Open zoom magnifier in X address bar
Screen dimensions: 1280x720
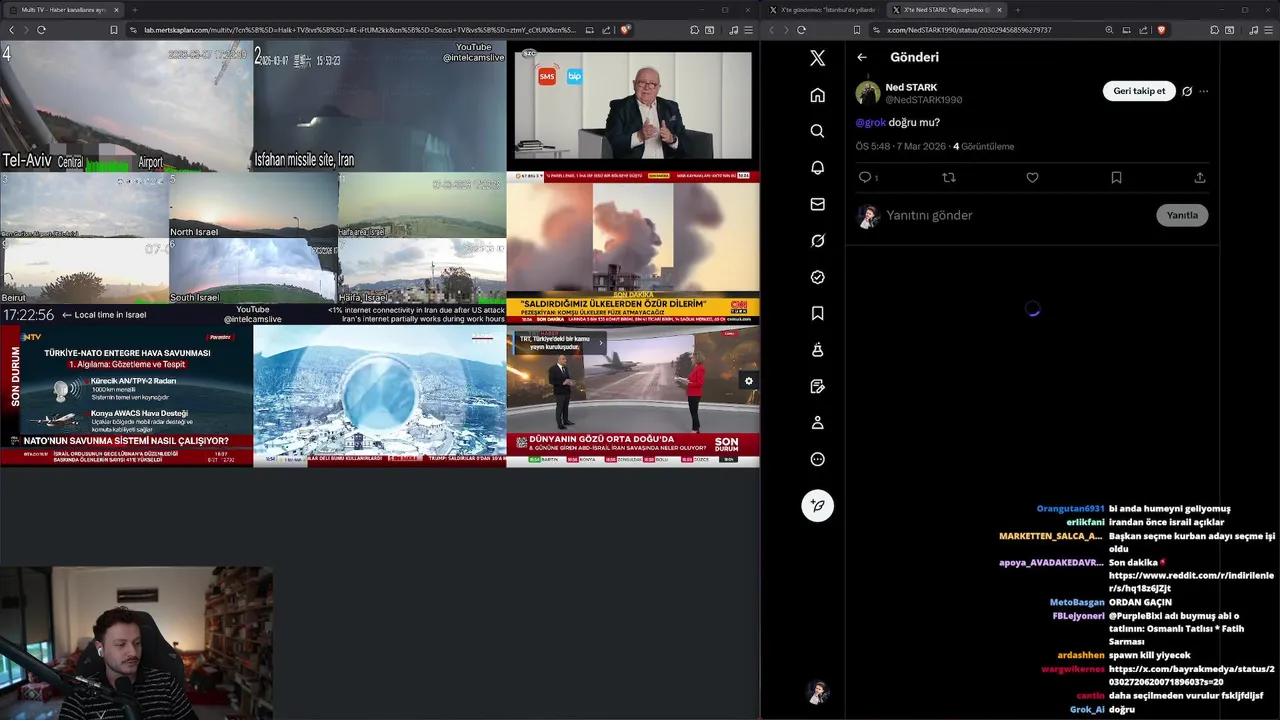(x=1109, y=30)
